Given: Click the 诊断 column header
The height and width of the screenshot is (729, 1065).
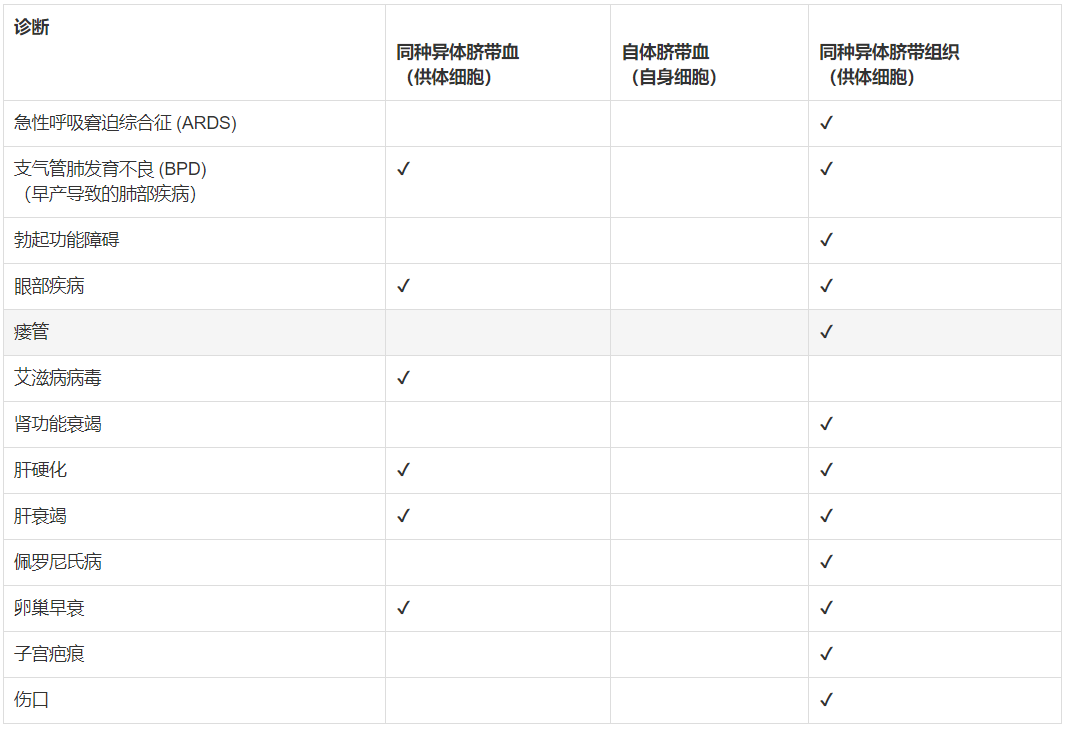Looking at the screenshot, I should (x=32, y=27).
